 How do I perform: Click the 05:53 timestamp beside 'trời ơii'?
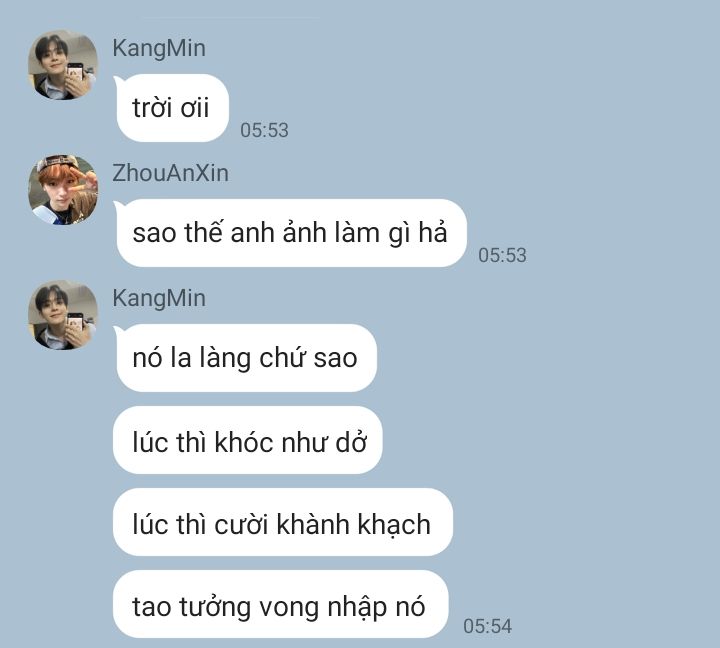(x=264, y=130)
